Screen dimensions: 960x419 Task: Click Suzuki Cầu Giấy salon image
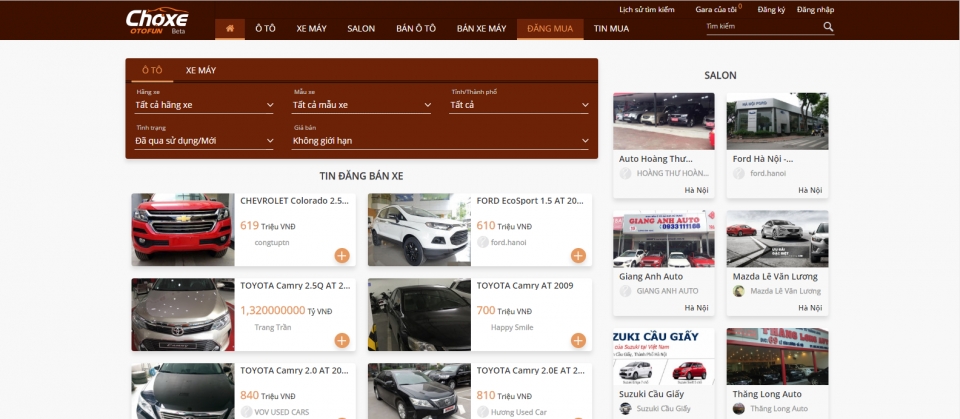coord(664,357)
